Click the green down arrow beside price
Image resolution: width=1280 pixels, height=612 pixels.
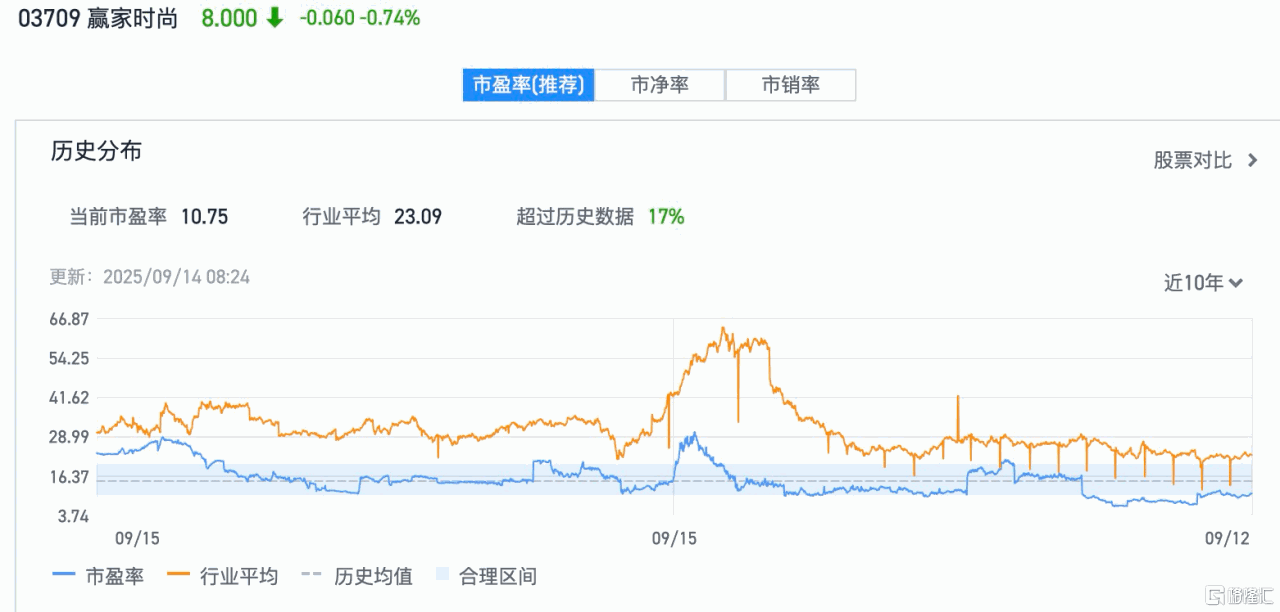coord(274,18)
